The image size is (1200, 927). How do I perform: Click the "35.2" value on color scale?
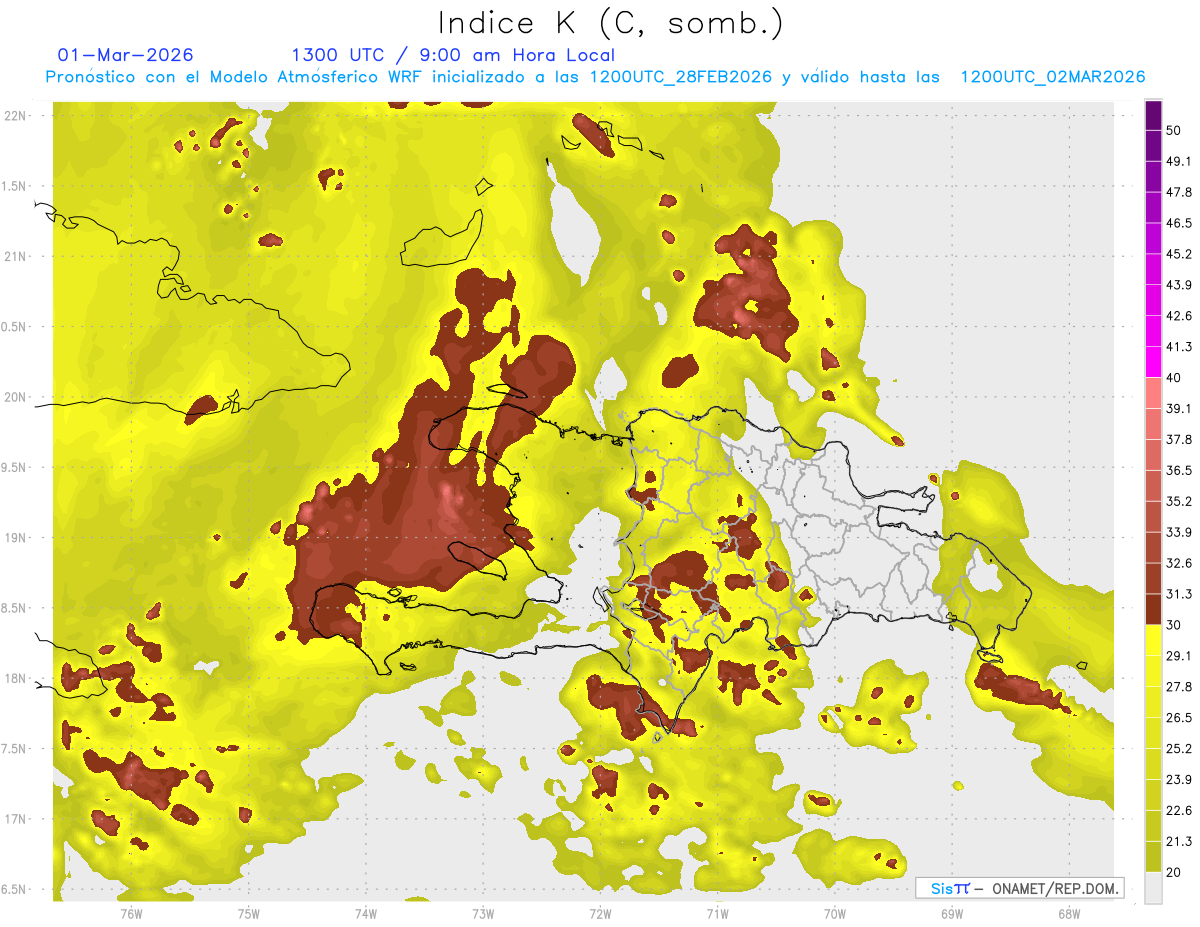click(1179, 501)
